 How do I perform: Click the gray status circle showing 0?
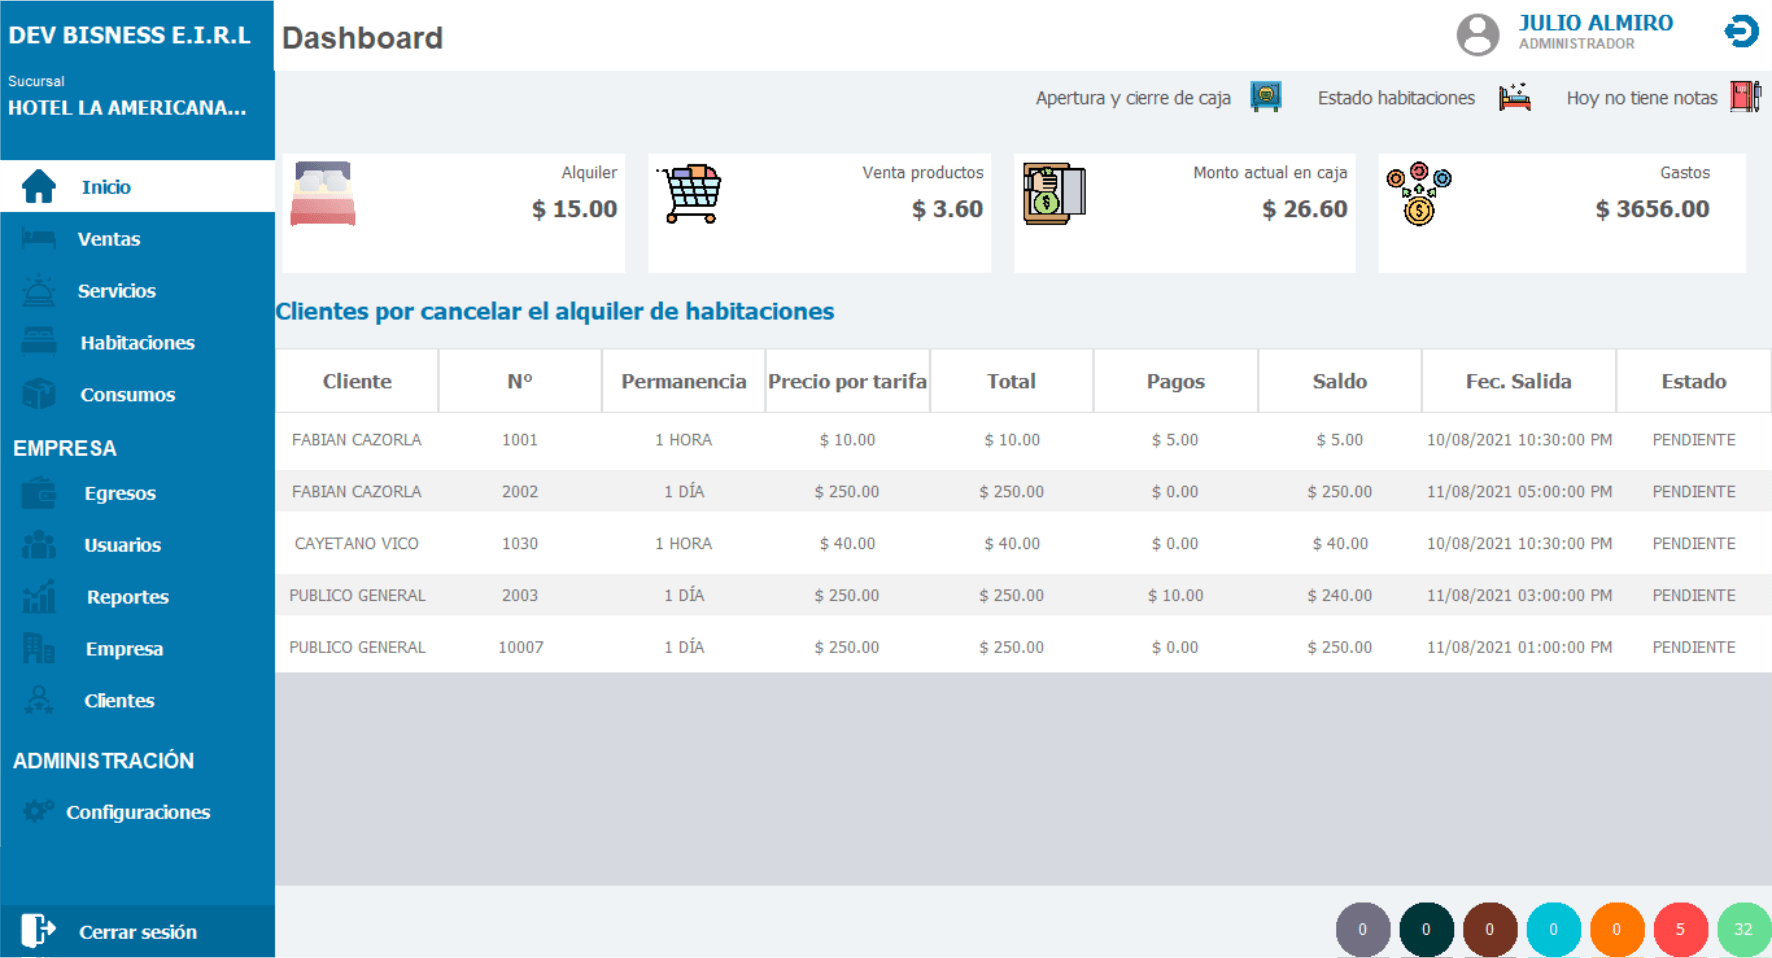[x=1362, y=929]
